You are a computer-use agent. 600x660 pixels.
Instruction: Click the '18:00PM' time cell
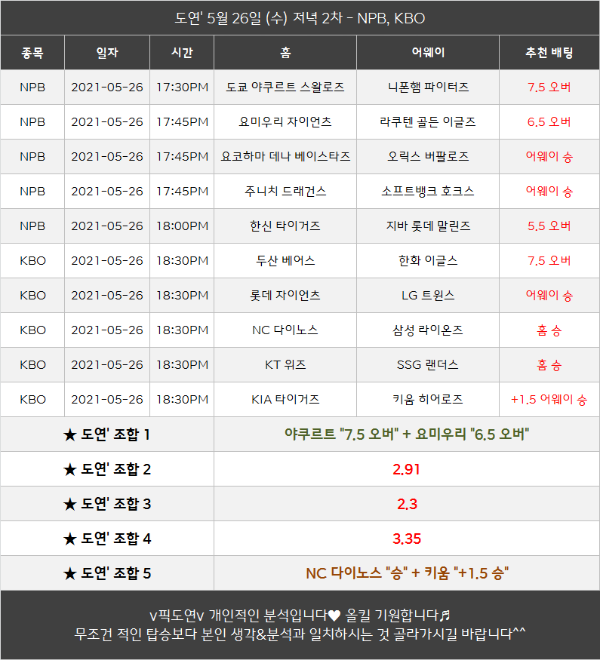point(182,226)
